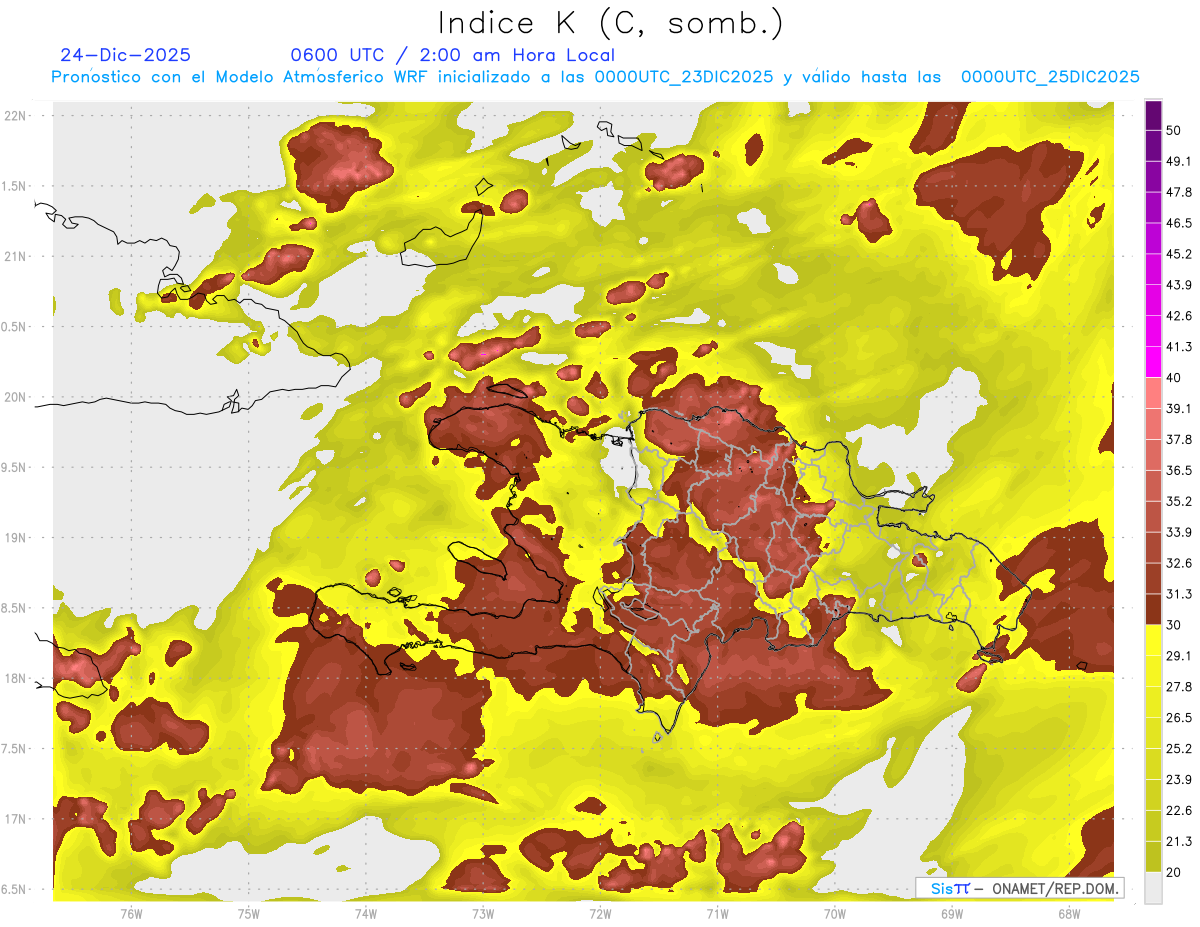Screen dimensions: 1200x927
Task: Click the truncated latitude label '0.5N'
Action: [x=14, y=327]
